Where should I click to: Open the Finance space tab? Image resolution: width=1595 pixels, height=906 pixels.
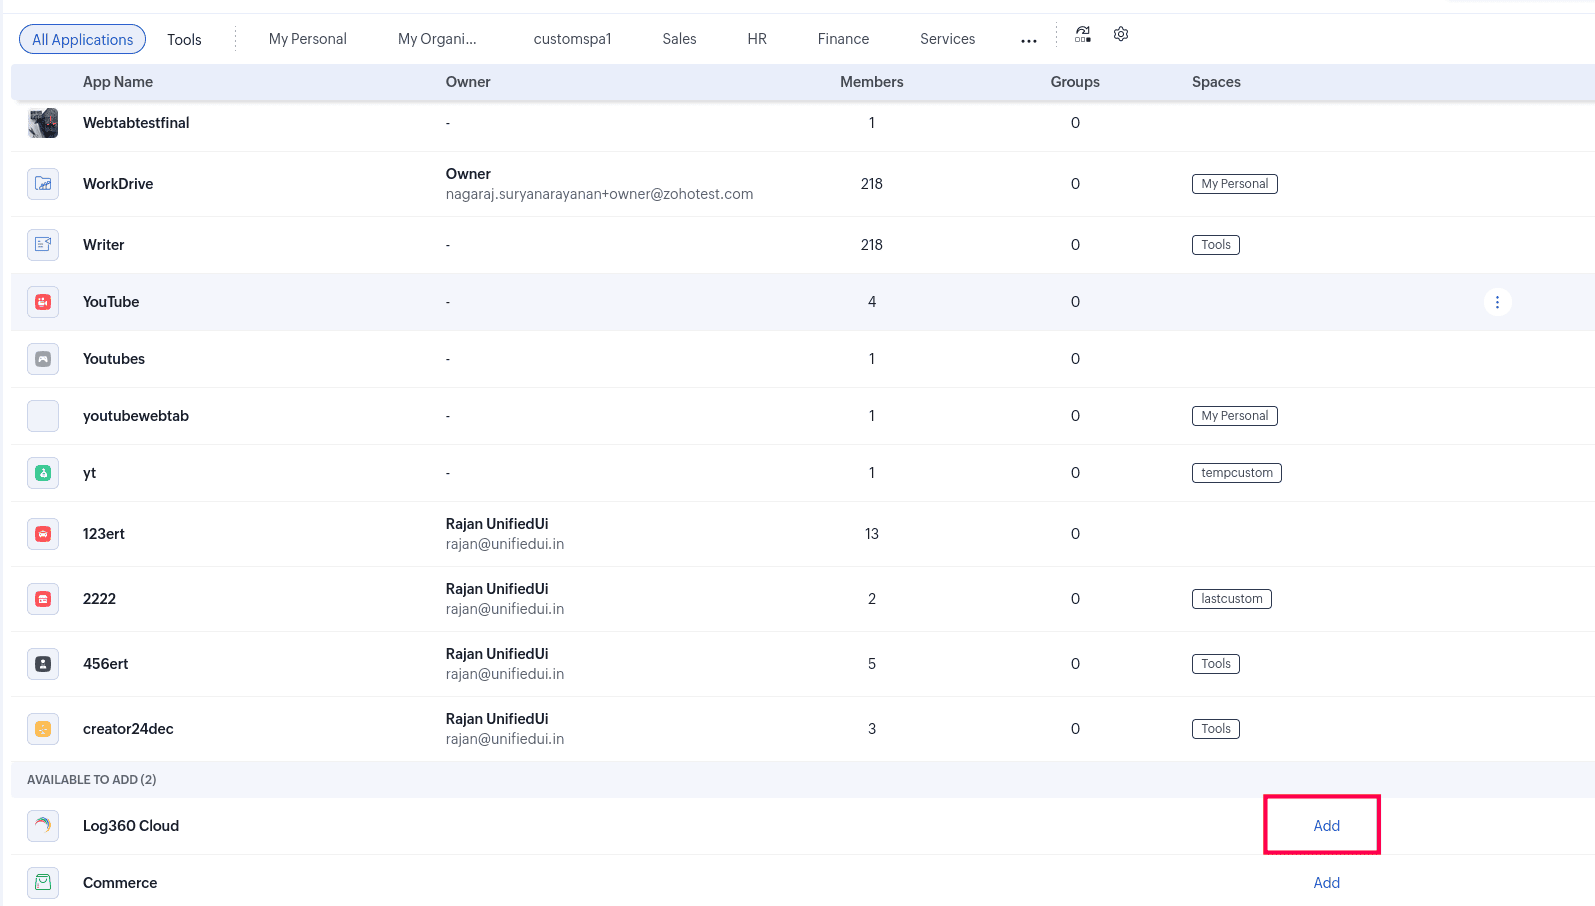tap(843, 39)
